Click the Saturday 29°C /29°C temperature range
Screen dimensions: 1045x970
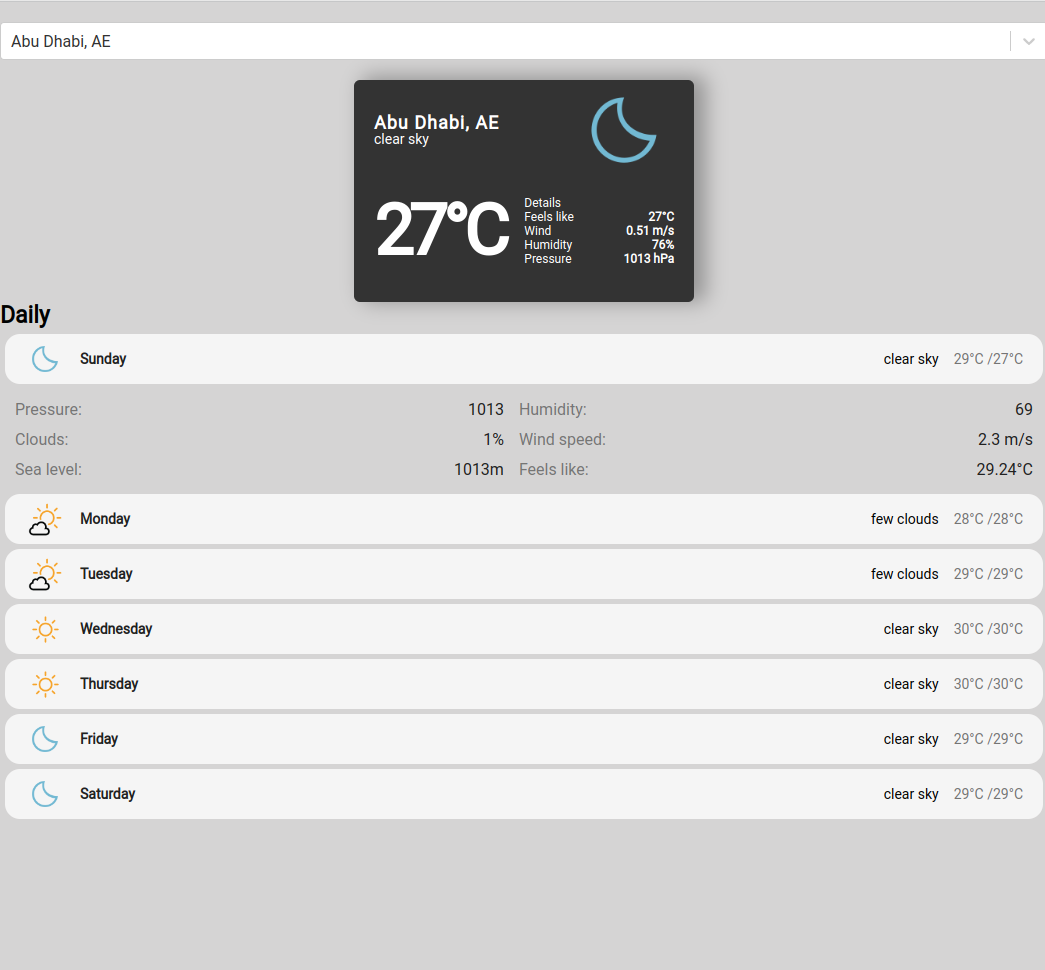pos(988,794)
